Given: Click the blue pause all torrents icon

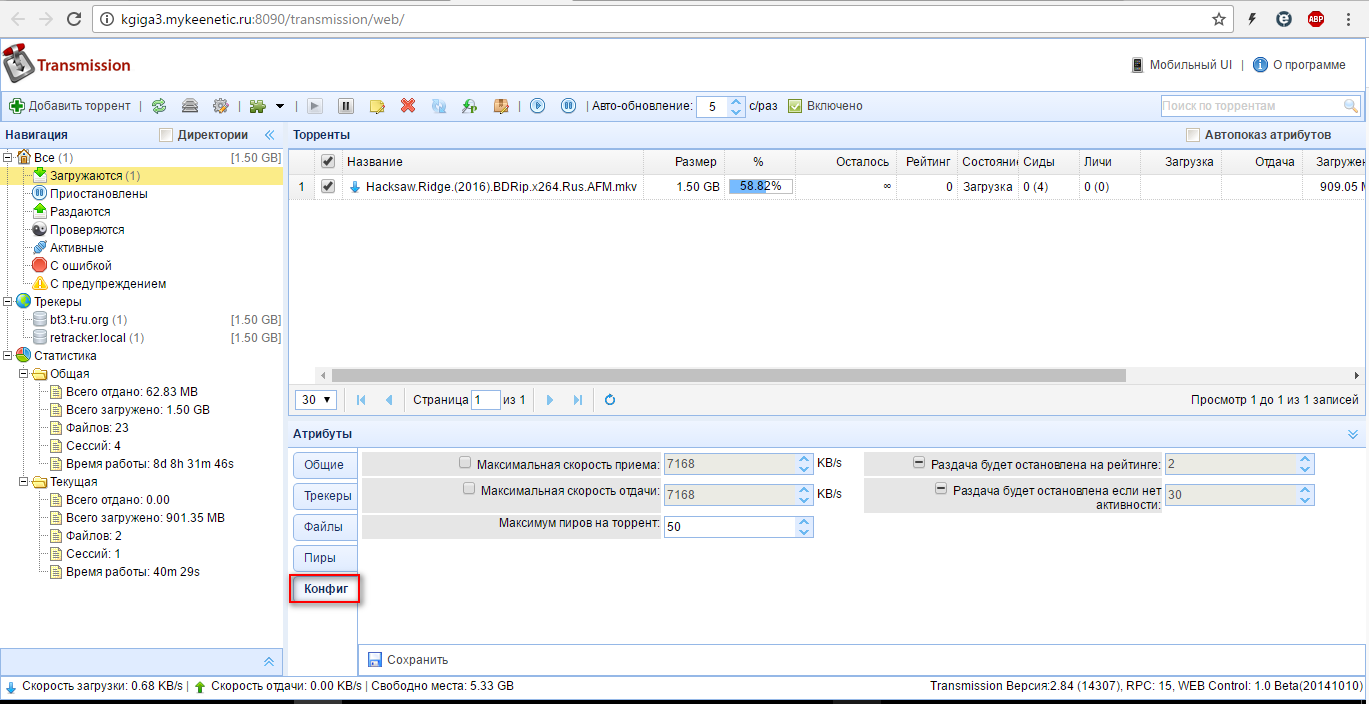Looking at the screenshot, I should coord(568,106).
